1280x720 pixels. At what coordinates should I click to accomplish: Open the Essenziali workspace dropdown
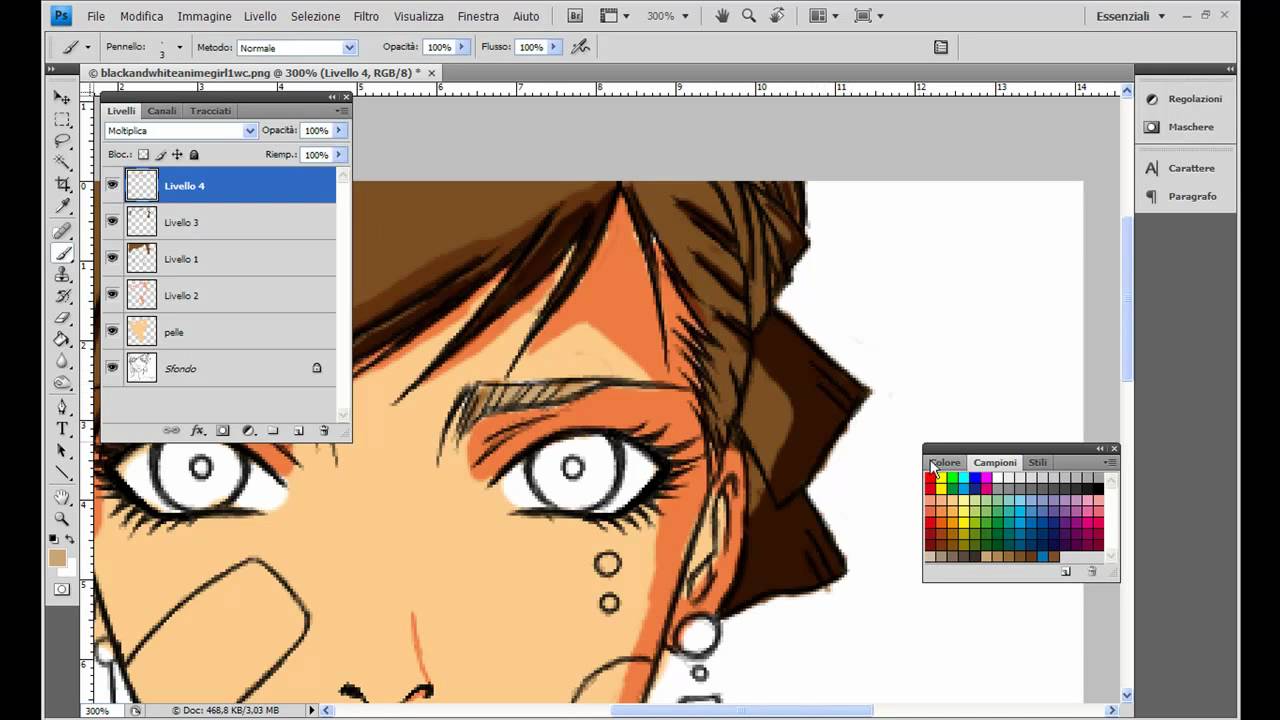pyautogui.click(x=1131, y=16)
